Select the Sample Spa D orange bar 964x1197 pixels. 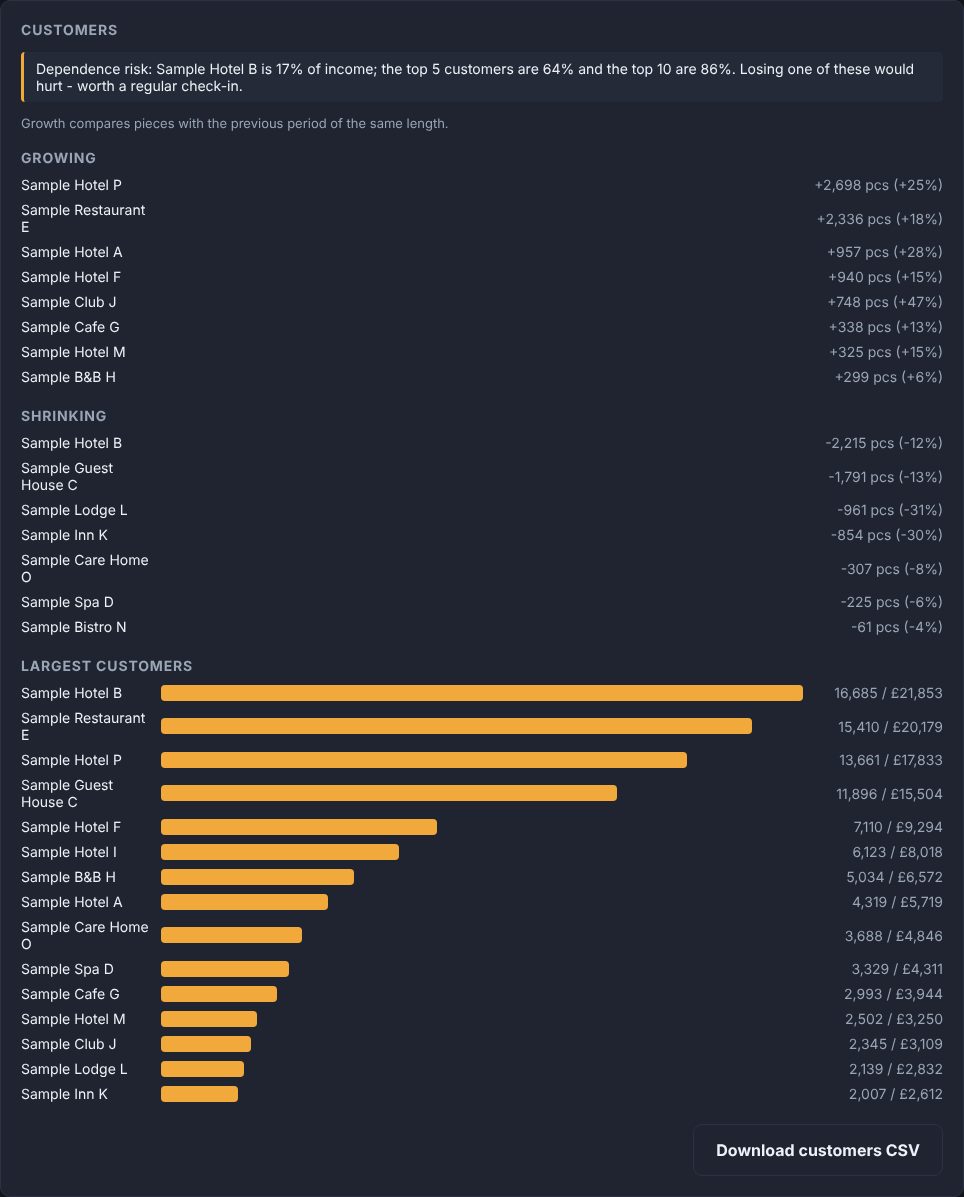click(x=224, y=969)
